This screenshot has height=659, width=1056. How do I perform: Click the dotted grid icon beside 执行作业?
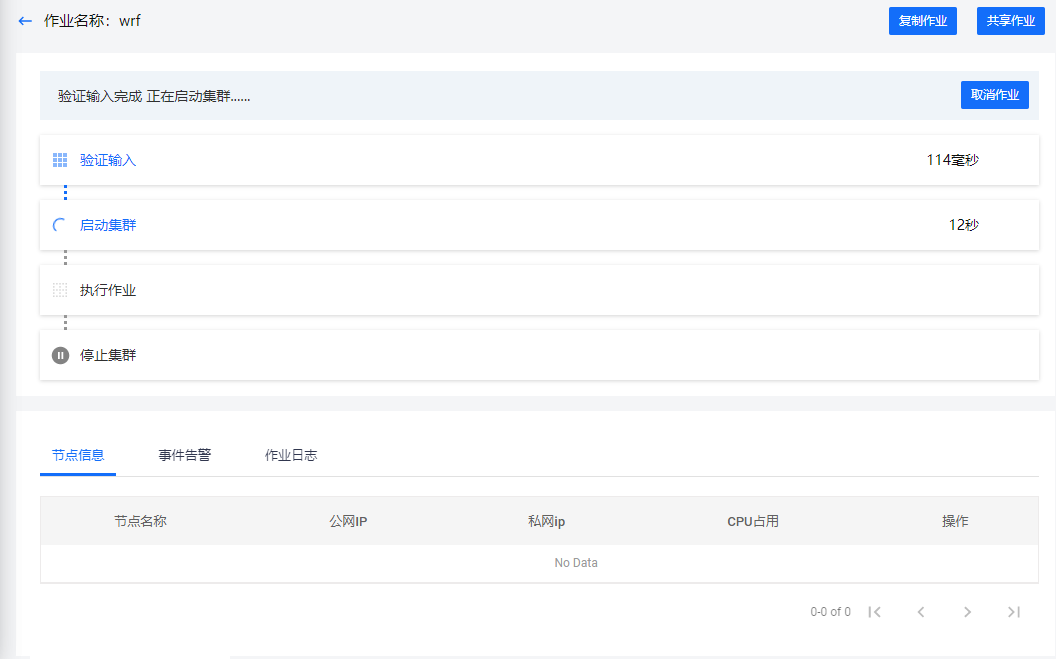[60, 290]
